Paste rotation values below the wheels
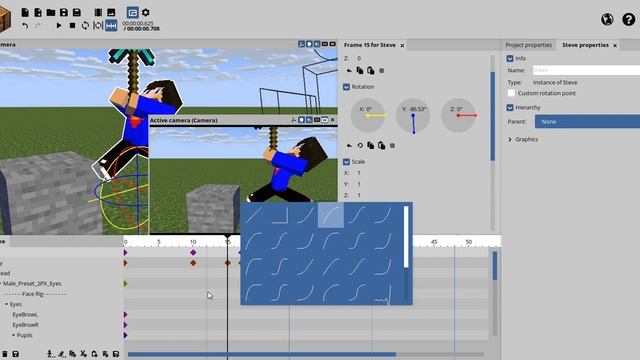This screenshot has height=360, width=640. tap(382, 145)
